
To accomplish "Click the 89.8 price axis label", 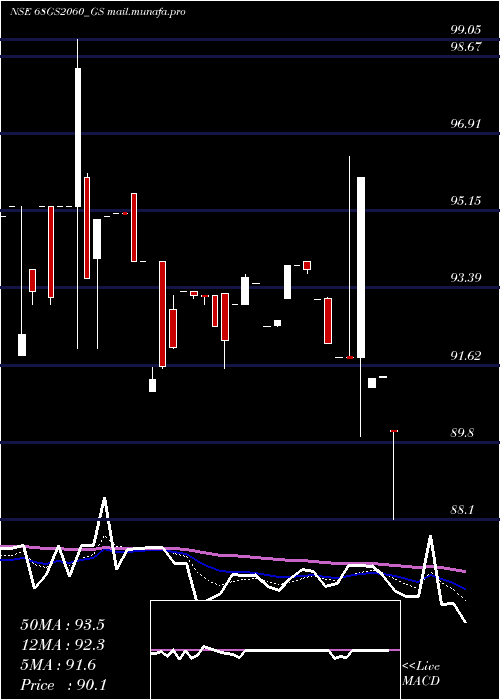I will pos(462,433).
